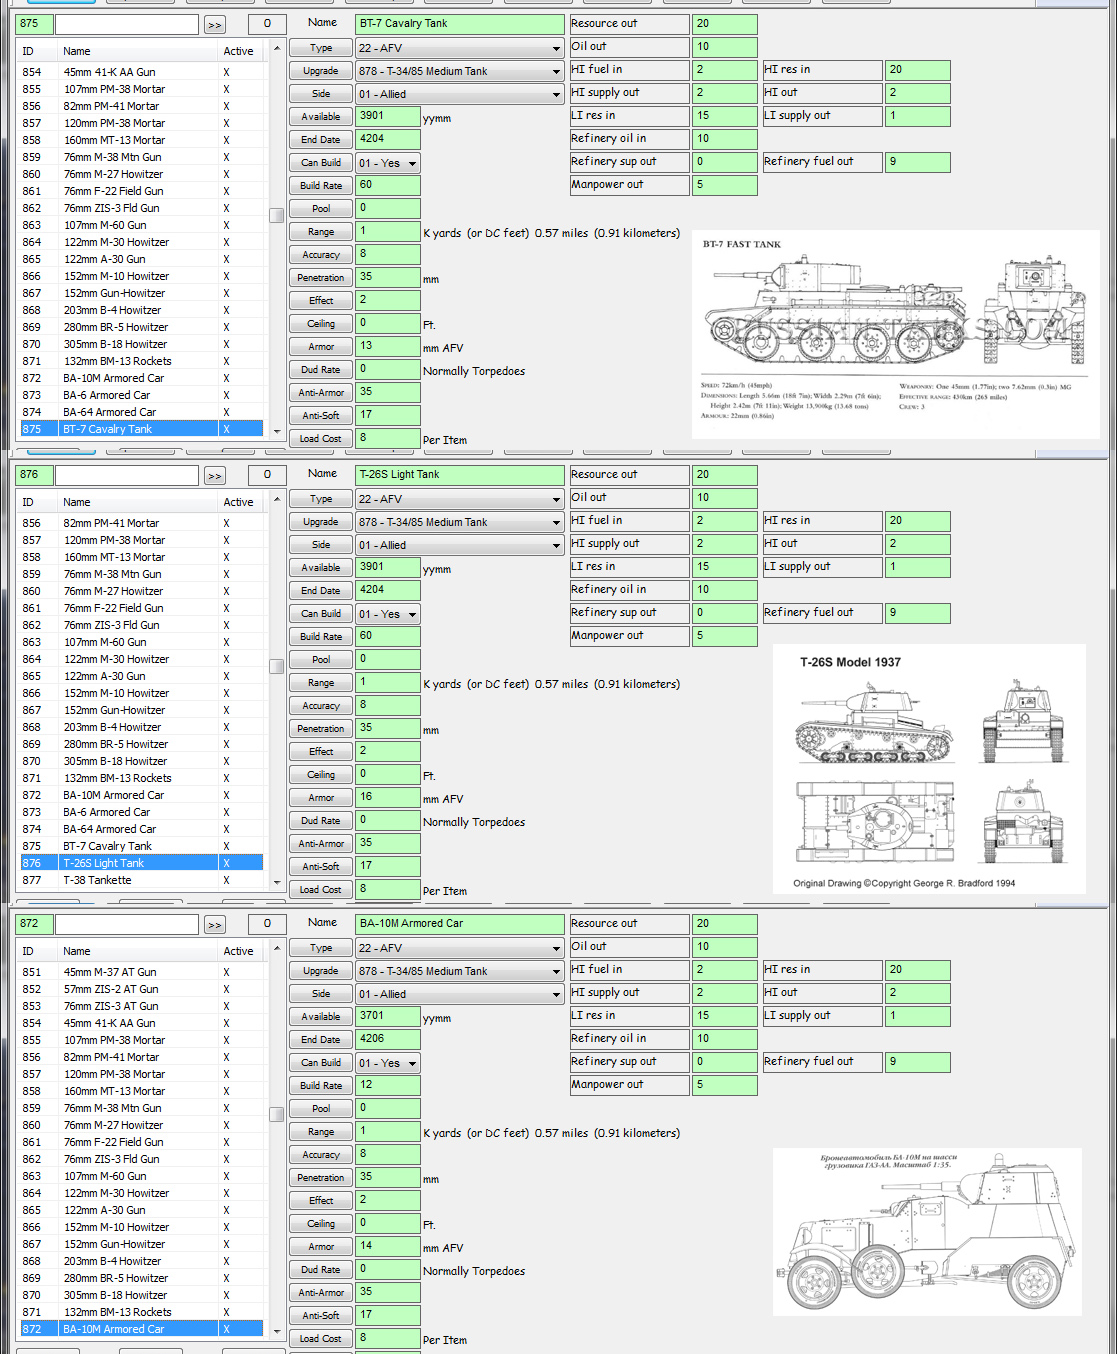The height and width of the screenshot is (1354, 1117).
Task: Toggle Active X for T-38 Tankette
Action: (227, 881)
